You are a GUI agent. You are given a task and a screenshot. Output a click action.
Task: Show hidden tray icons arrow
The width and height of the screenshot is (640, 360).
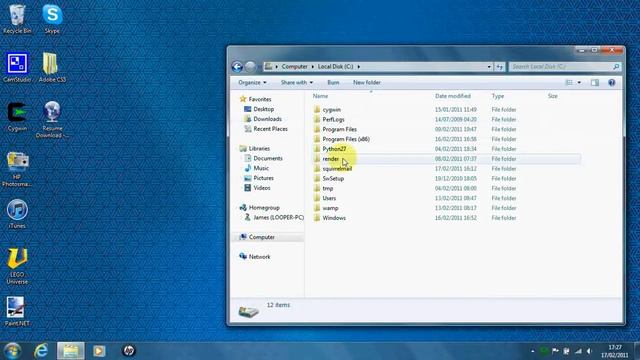[533, 351]
